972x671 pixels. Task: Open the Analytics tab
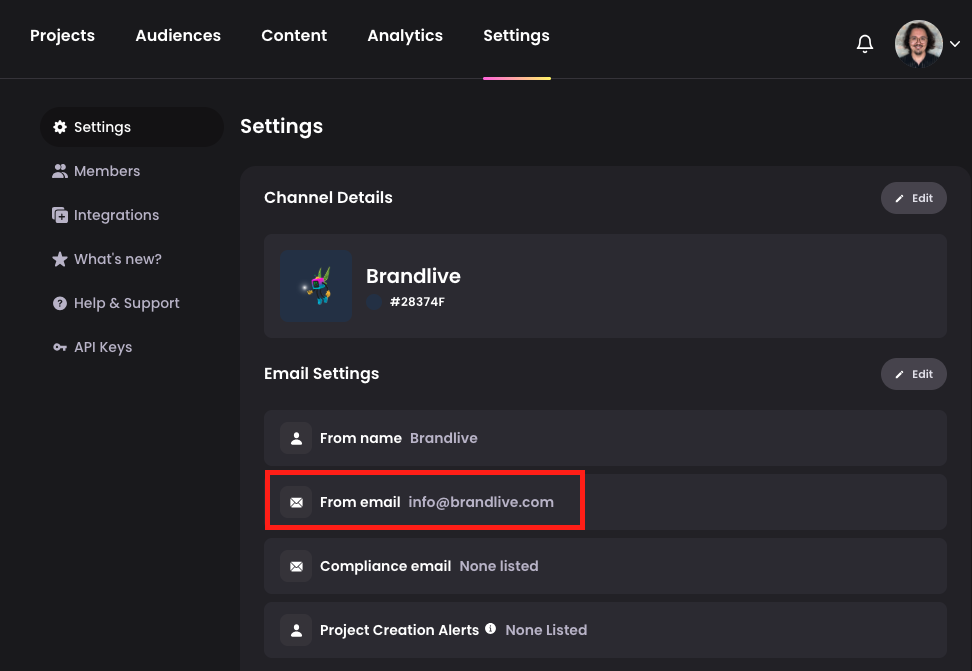405,35
